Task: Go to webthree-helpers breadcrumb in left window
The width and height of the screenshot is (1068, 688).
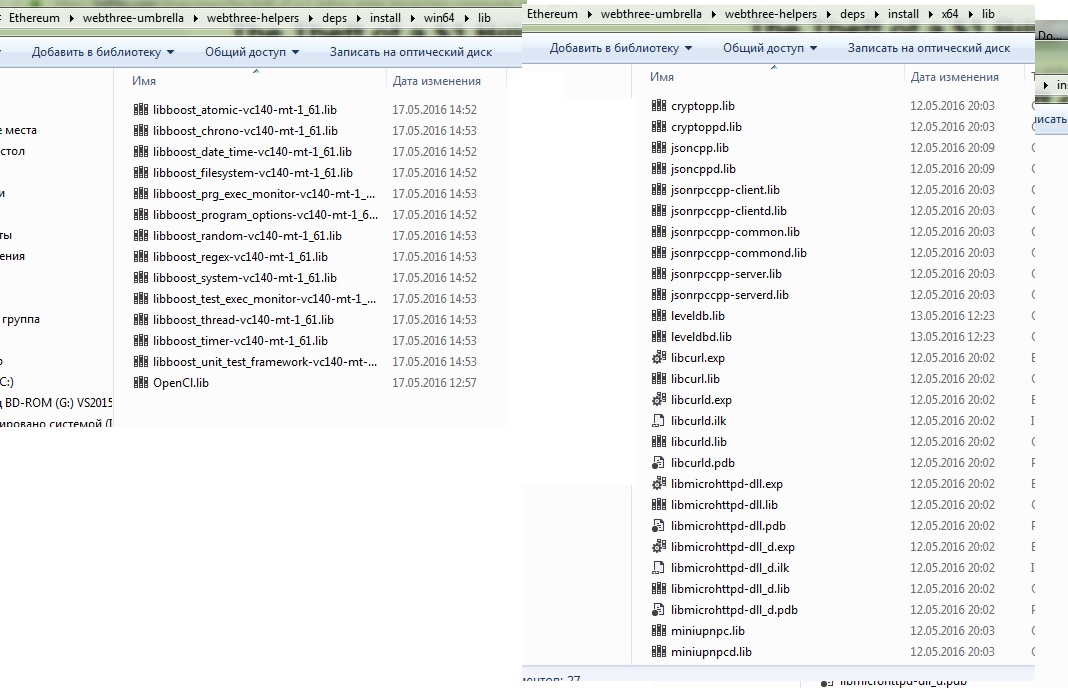Action: 253,18
